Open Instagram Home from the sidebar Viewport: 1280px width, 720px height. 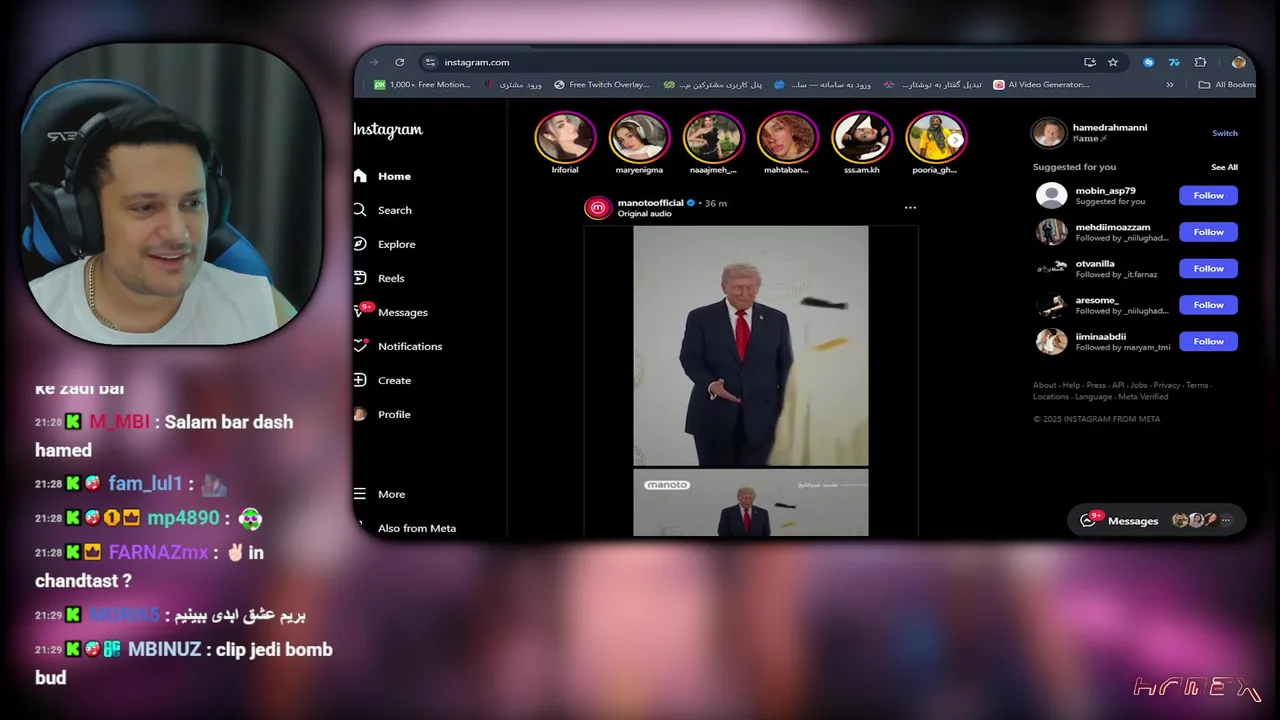tap(382, 176)
